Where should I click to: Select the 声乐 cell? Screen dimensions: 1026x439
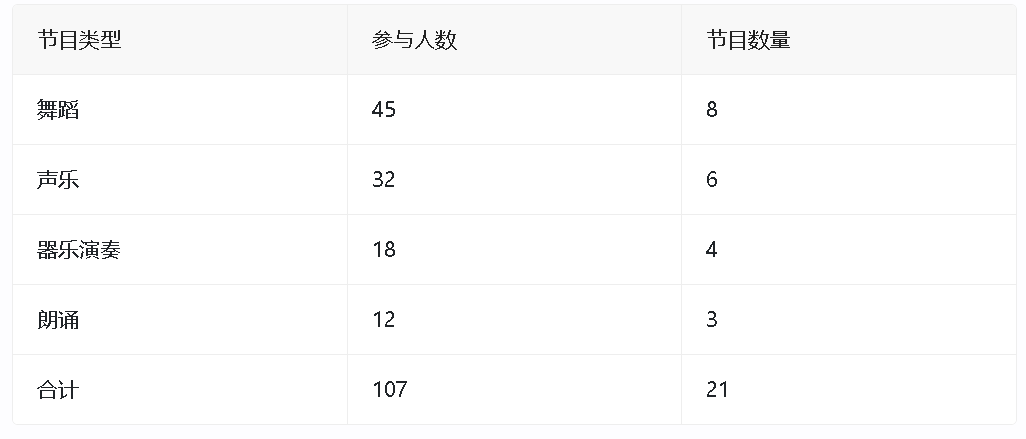pyautogui.click(x=58, y=180)
